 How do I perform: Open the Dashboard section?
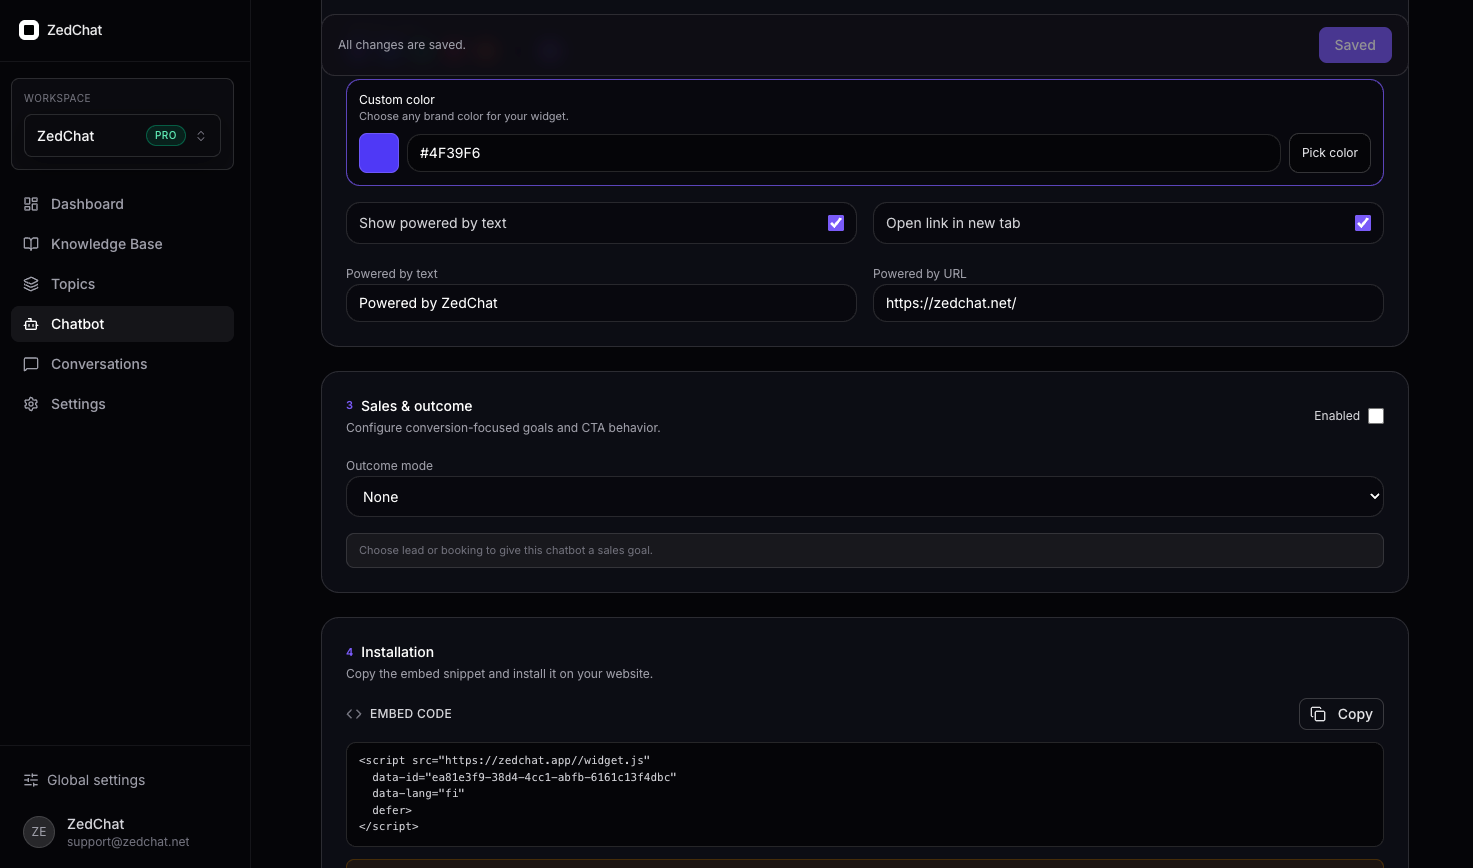coord(87,204)
